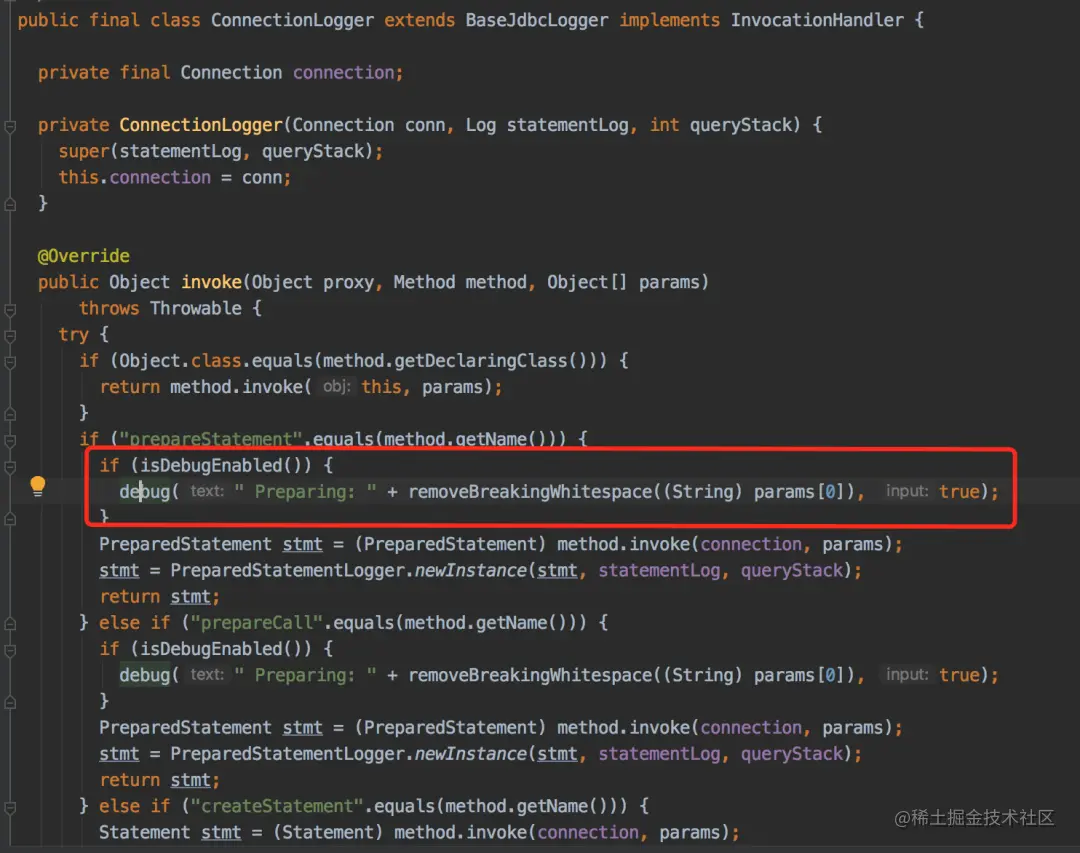Click 'Method method' parameter in invoke signature
This screenshot has width=1080, height=853.
click(459, 282)
